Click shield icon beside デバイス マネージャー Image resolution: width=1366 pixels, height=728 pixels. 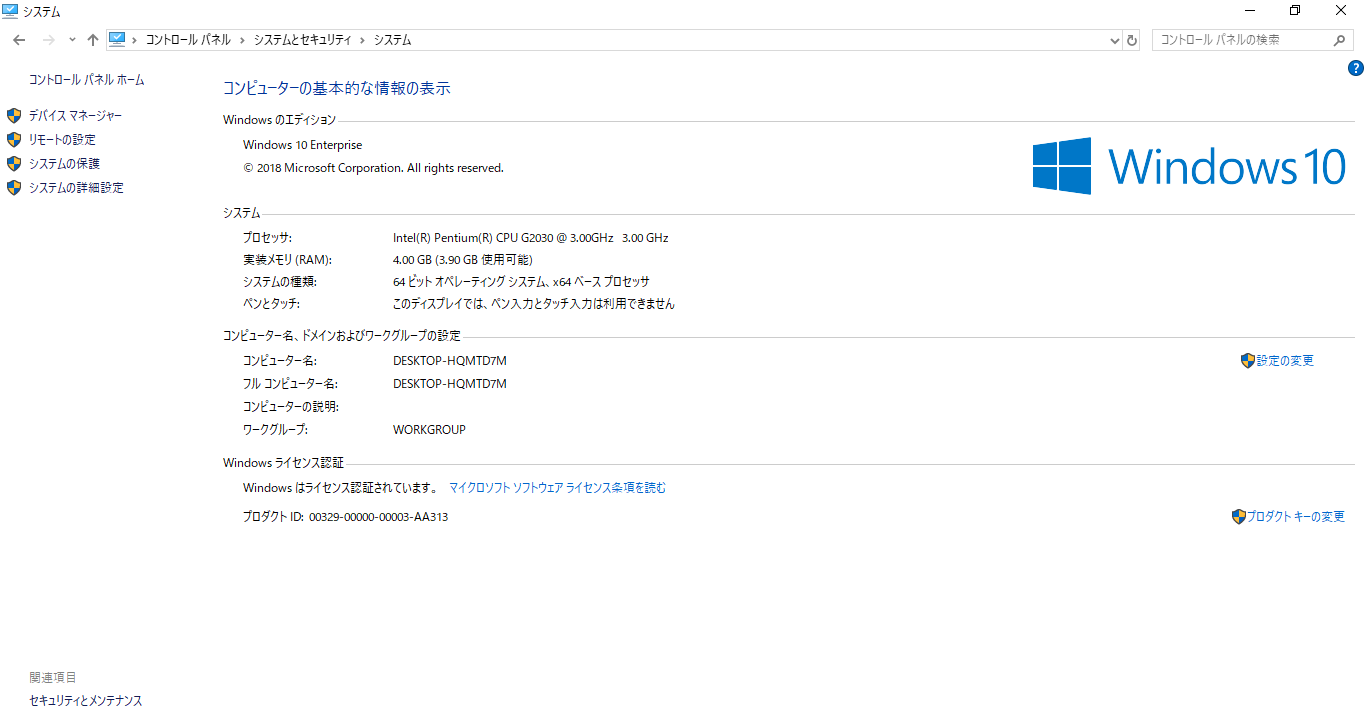coord(14,116)
